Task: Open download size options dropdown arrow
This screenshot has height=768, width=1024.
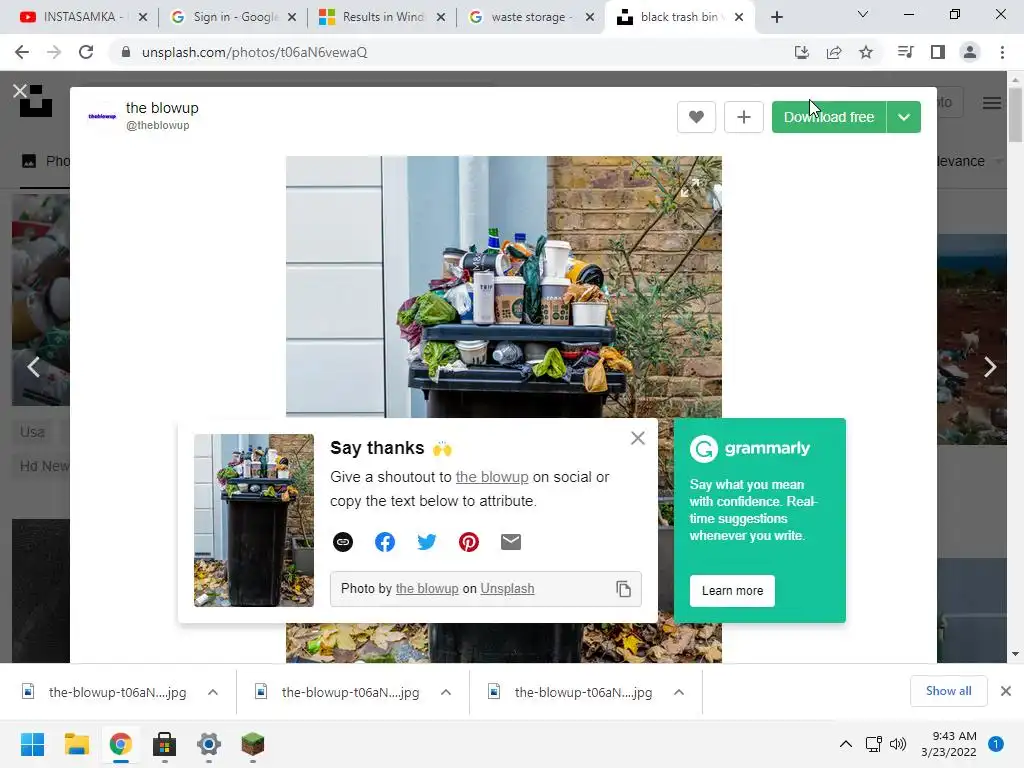Action: pos(904,117)
